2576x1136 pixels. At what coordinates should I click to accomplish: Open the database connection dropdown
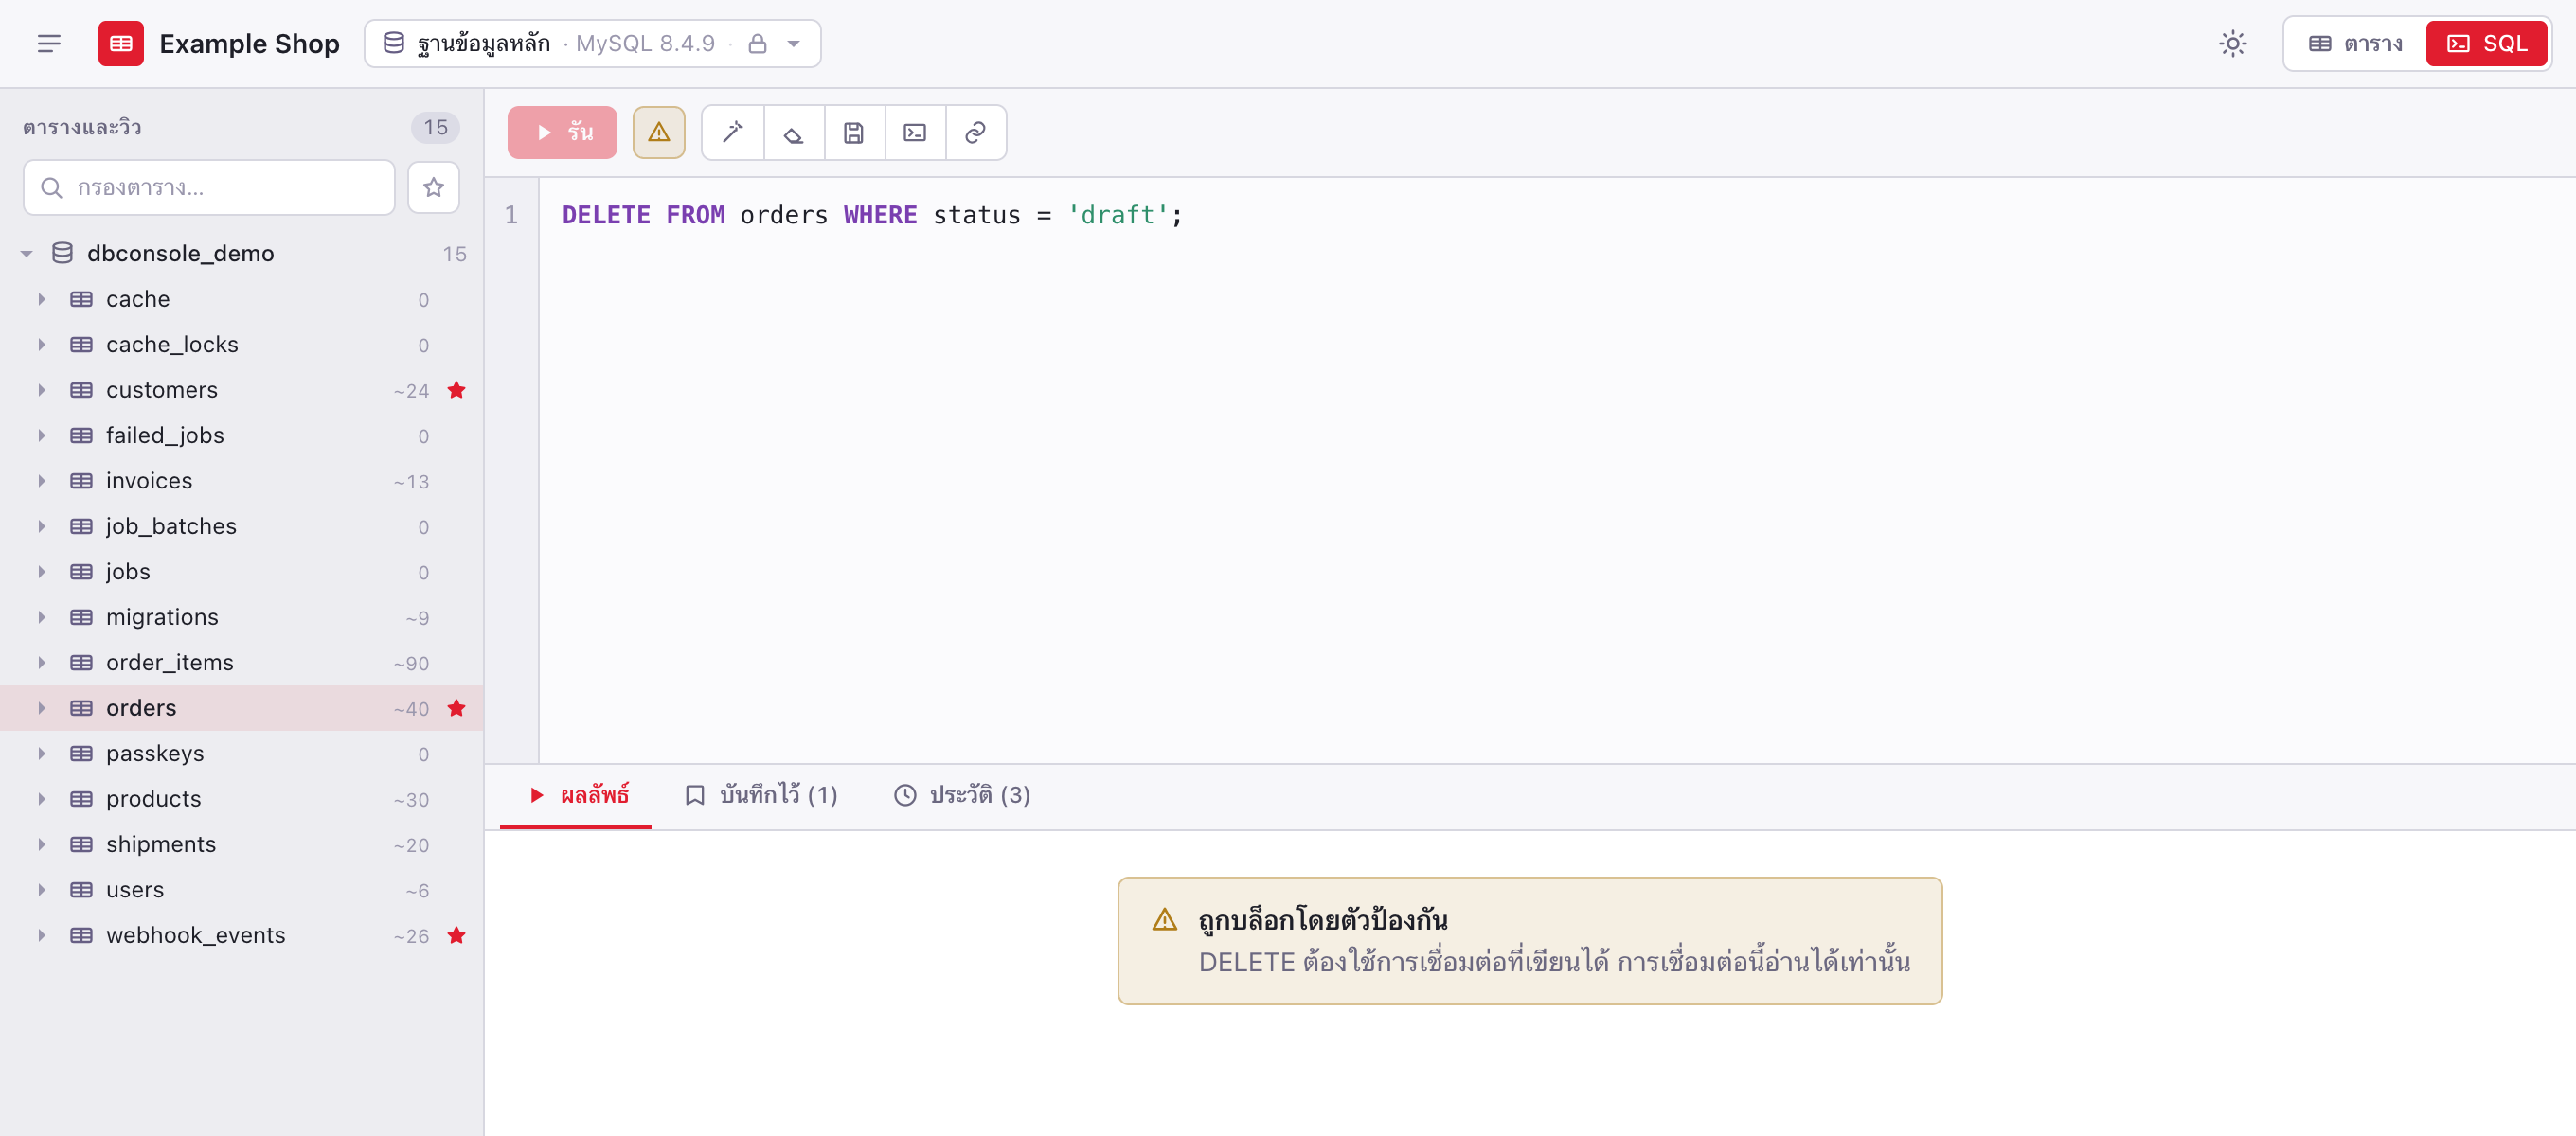tap(592, 44)
